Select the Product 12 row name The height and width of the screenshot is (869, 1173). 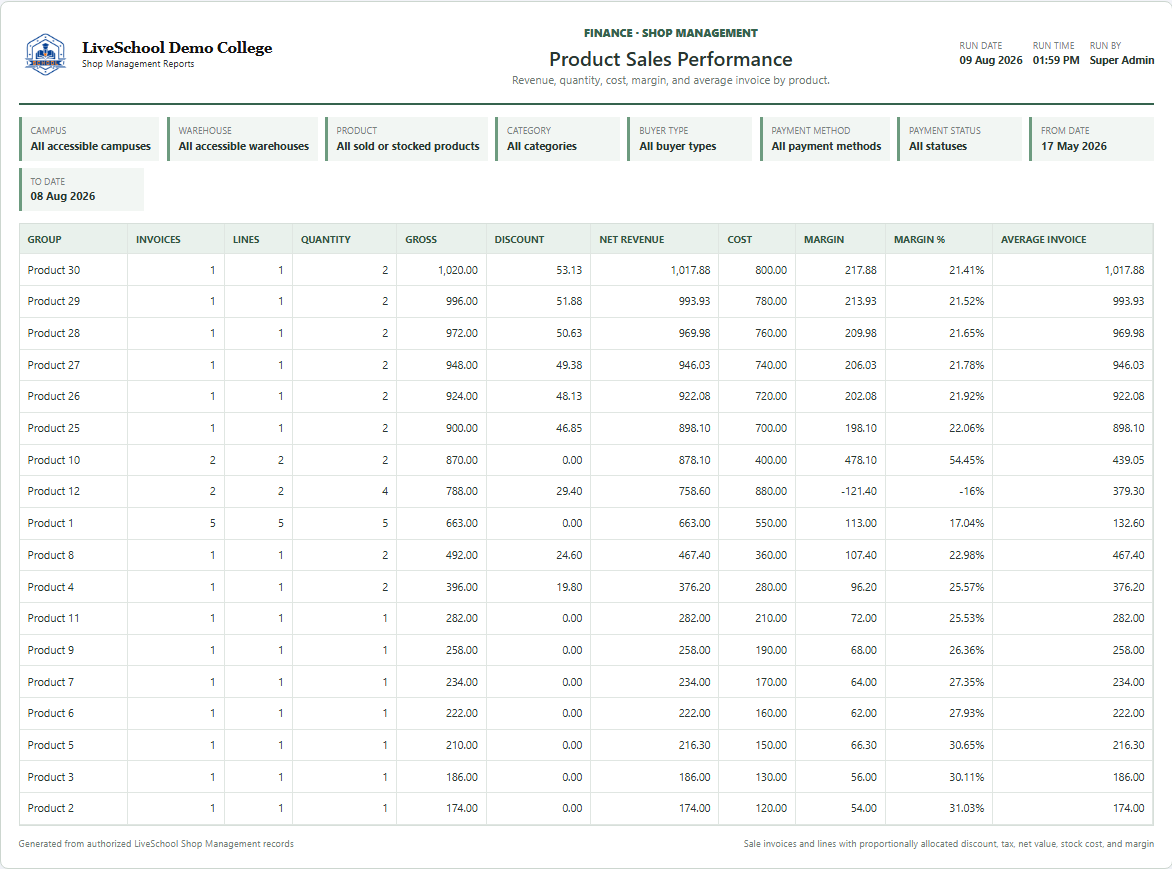click(x=54, y=491)
